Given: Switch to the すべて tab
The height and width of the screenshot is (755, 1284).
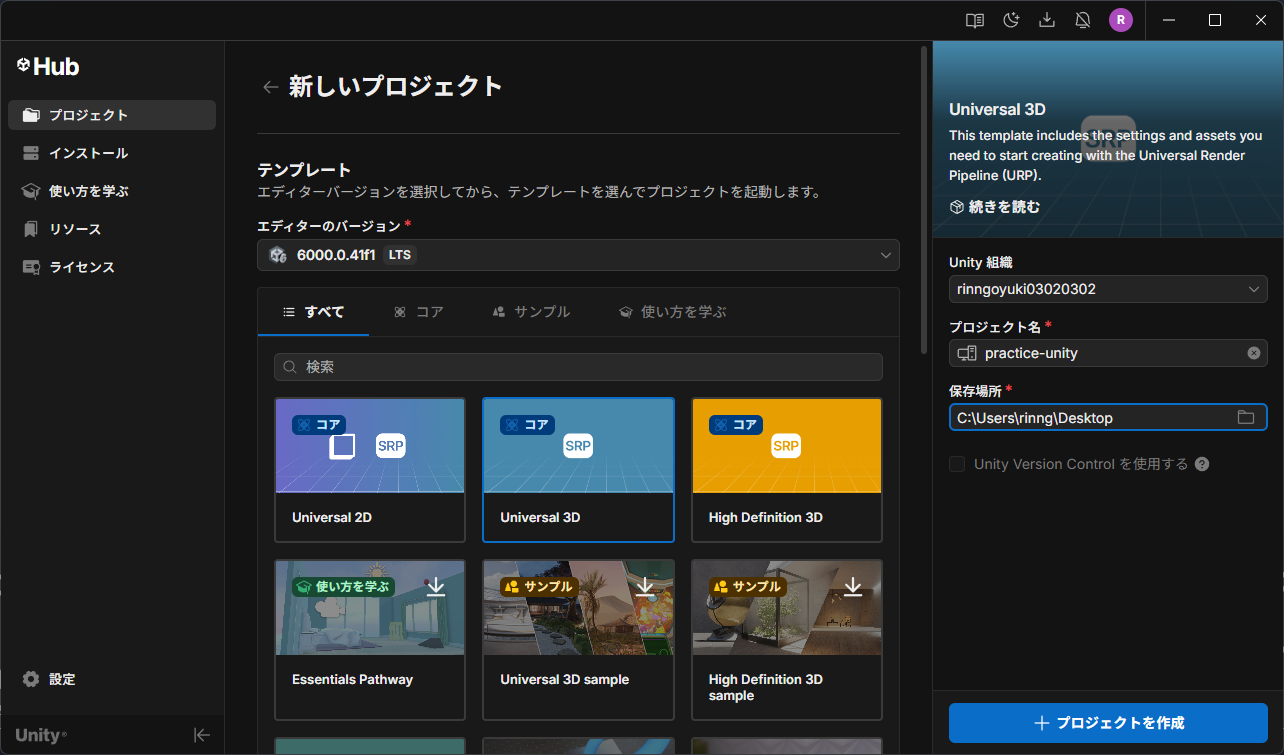Looking at the screenshot, I should (313, 312).
